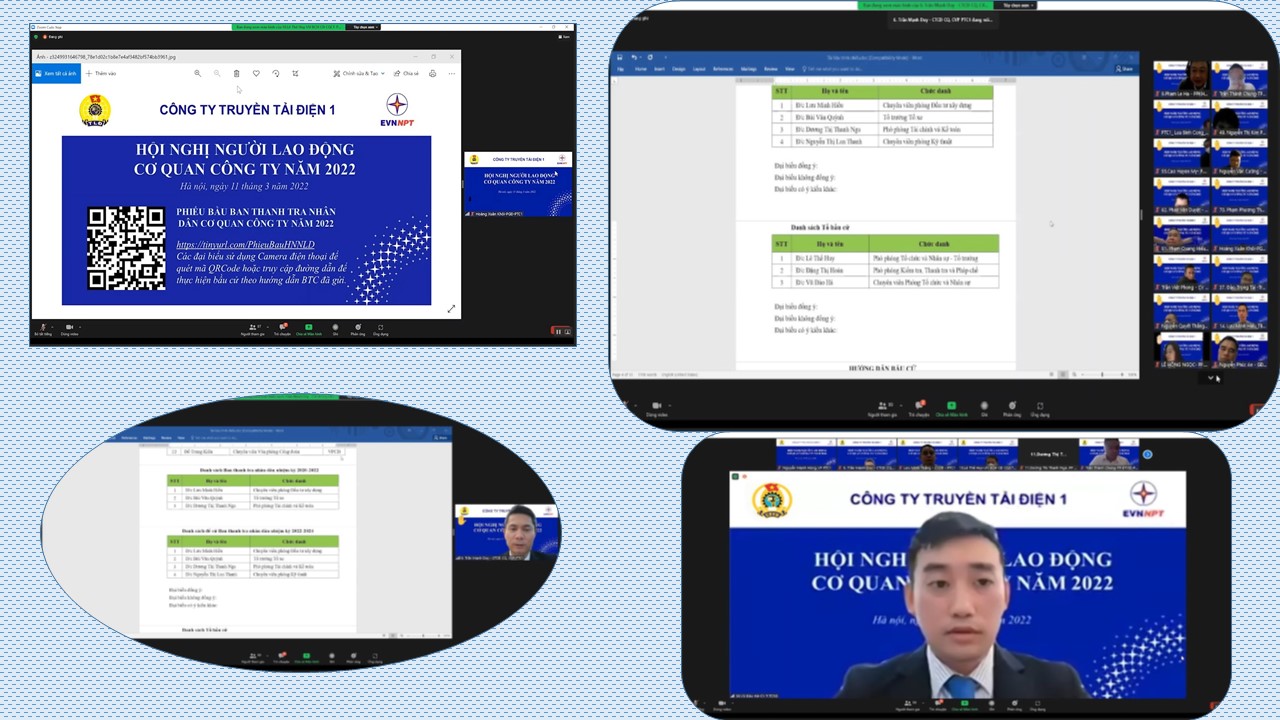Click 'Xem tất cả ảnh' in Photos window
This screenshot has height=720, width=1280.
click(56, 73)
